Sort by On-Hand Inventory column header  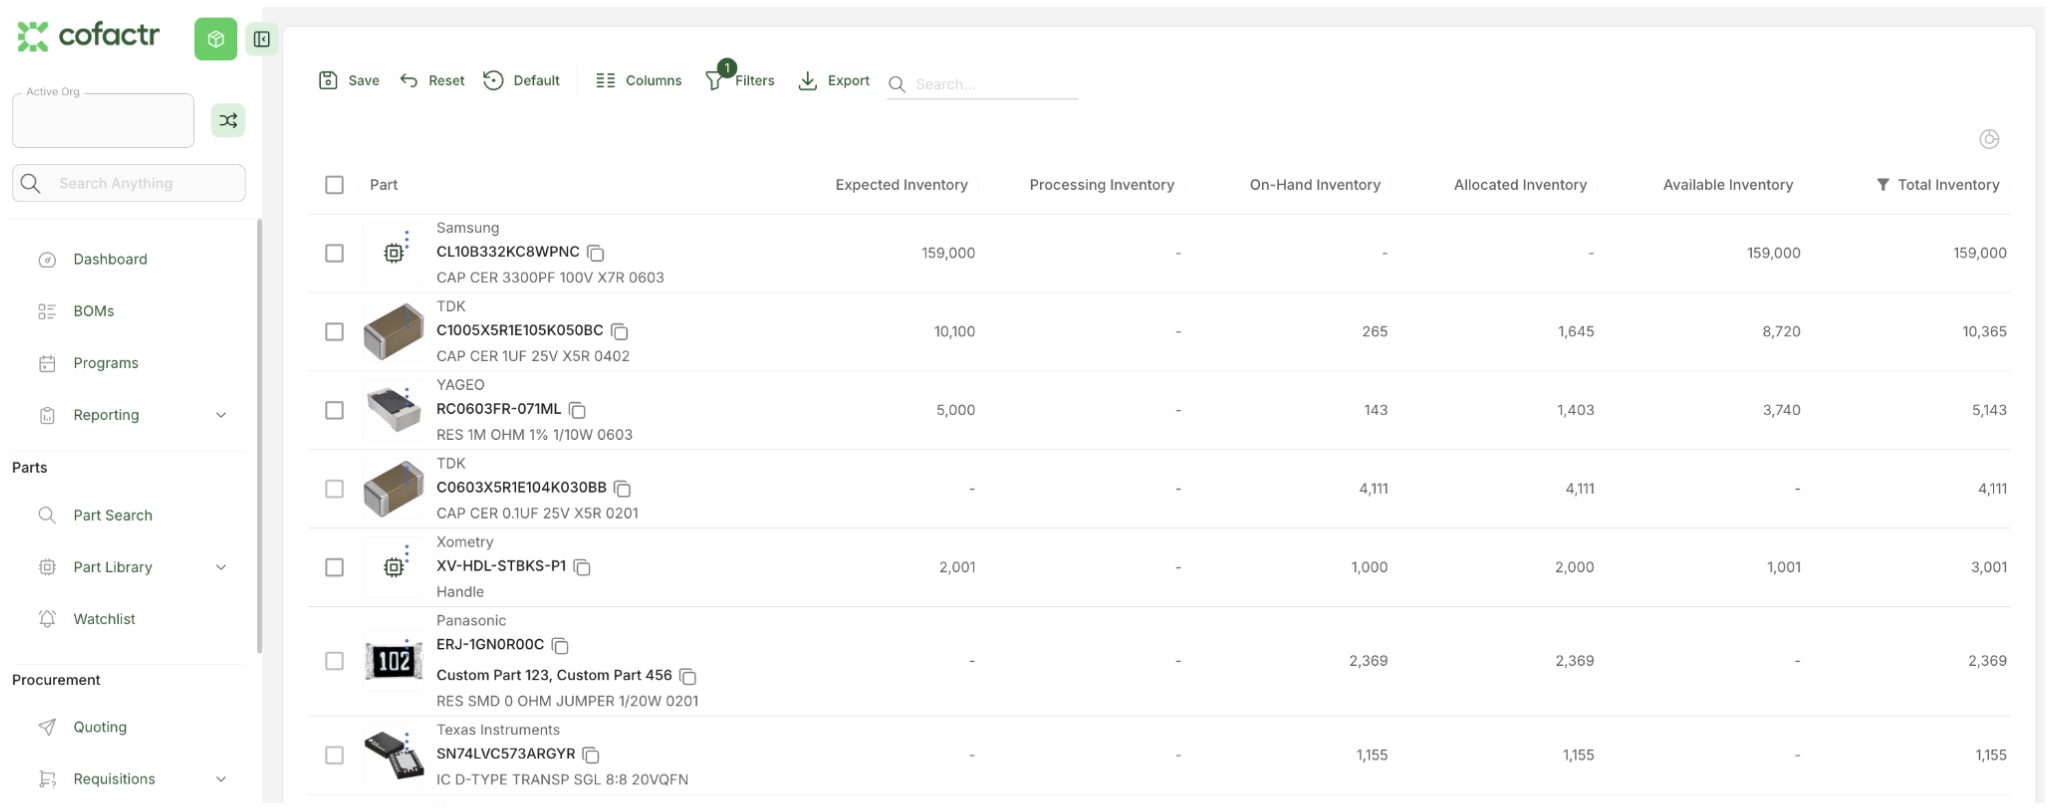click(x=1315, y=185)
